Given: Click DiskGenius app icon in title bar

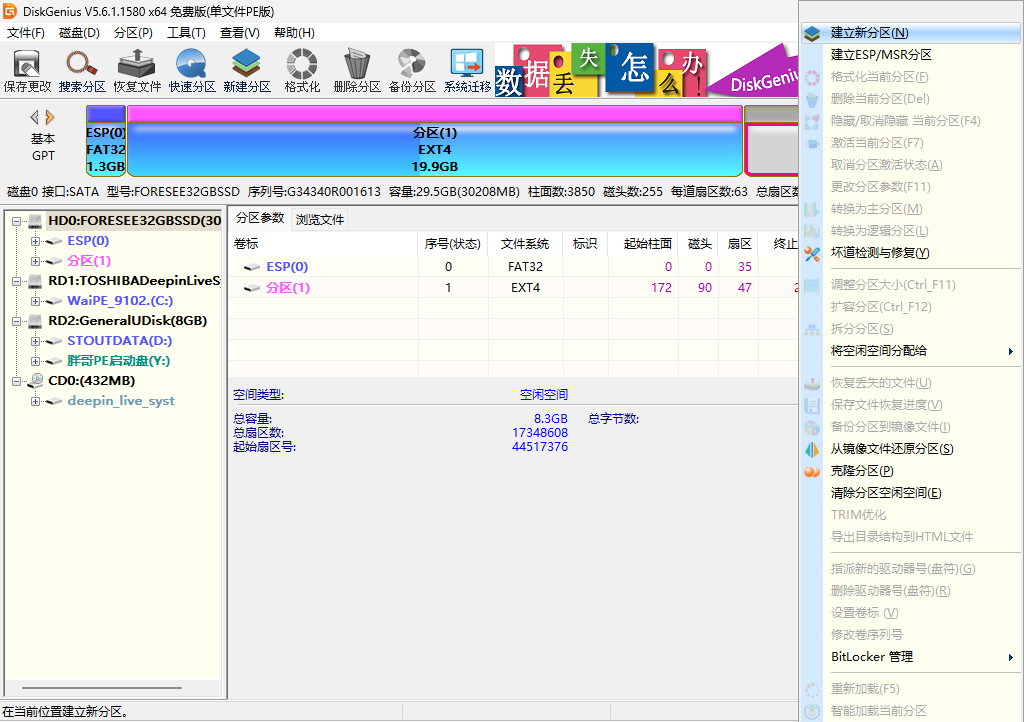Looking at the screenshot, I should [x=9, y=11].
